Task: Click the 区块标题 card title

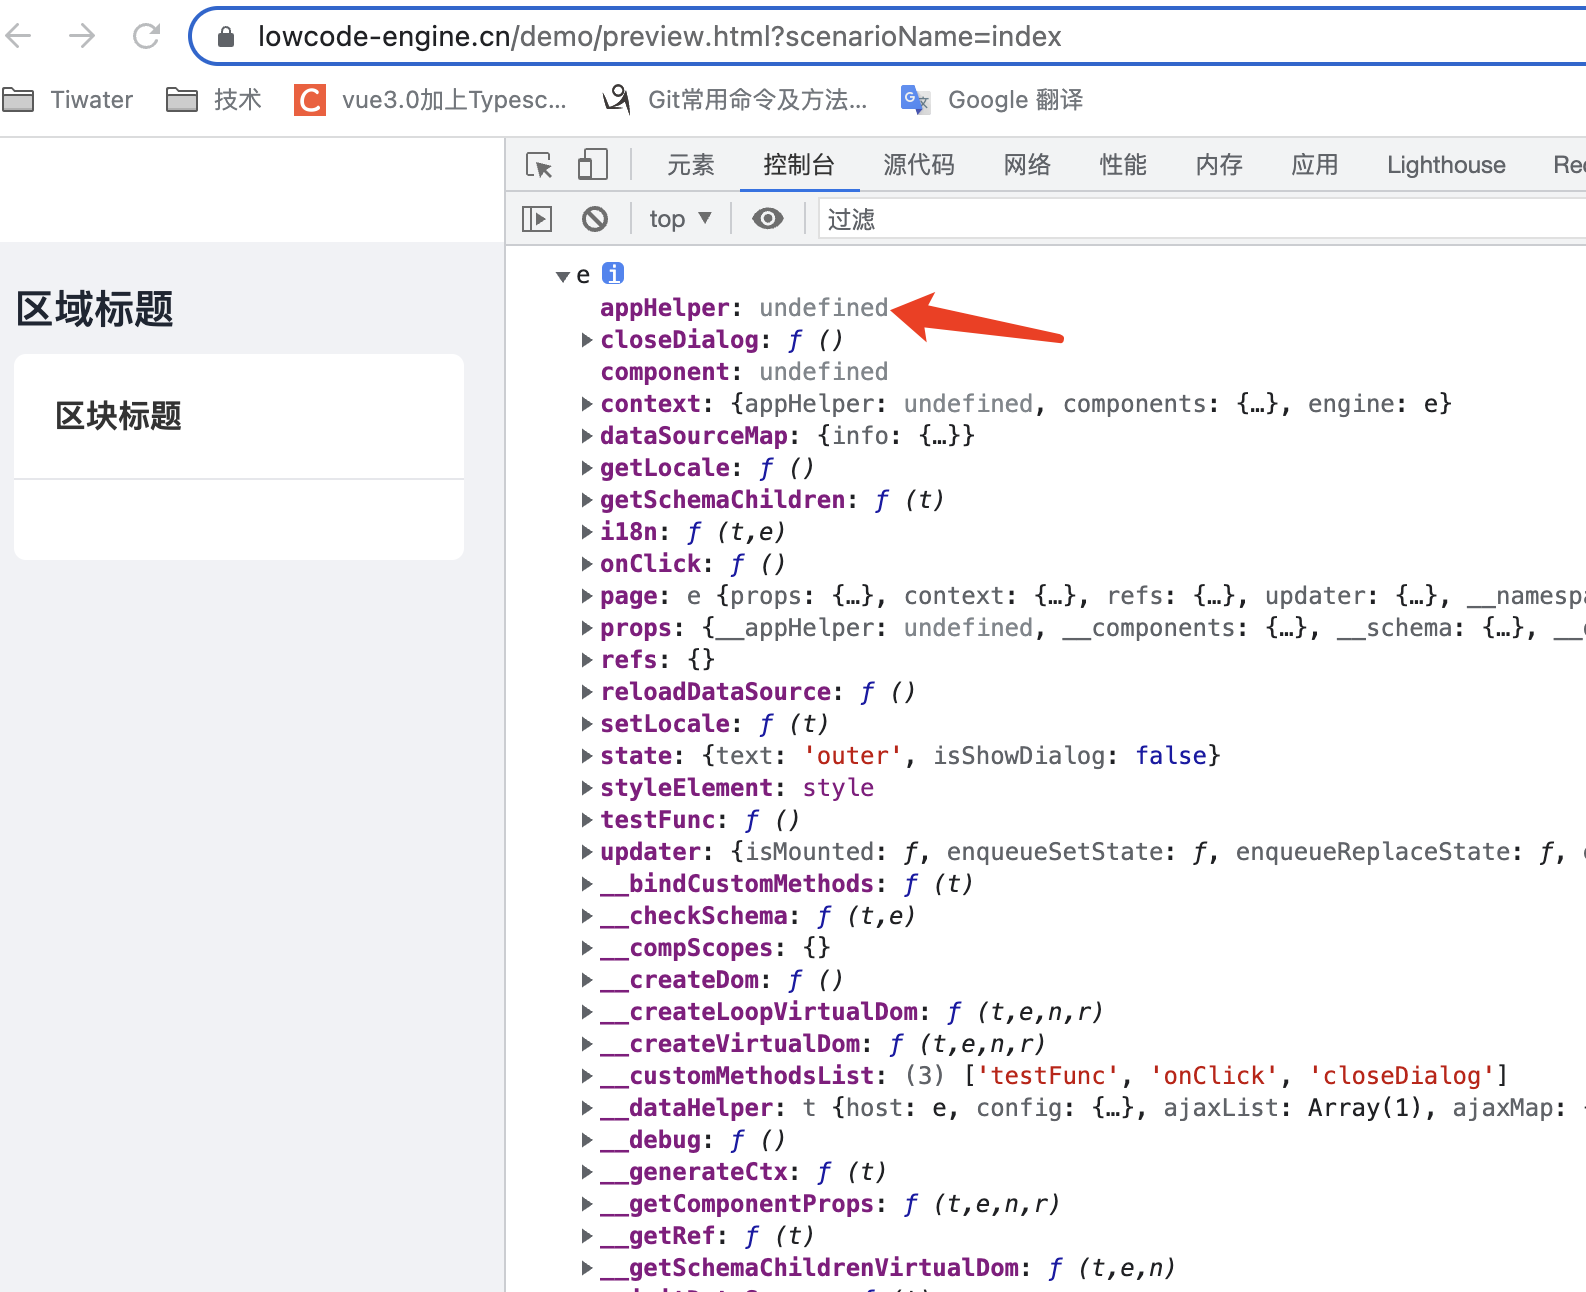Action: [x=119, y=416]
